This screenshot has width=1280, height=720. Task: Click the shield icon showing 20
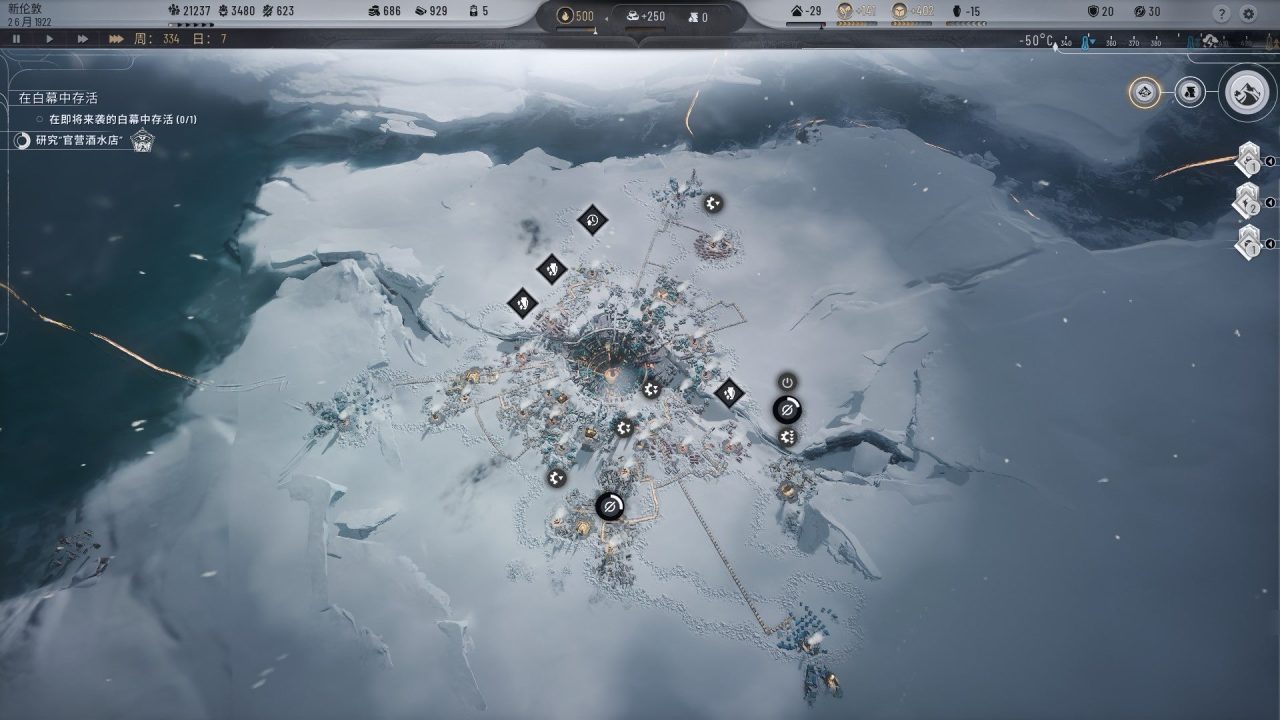(x=1093, y=12)
